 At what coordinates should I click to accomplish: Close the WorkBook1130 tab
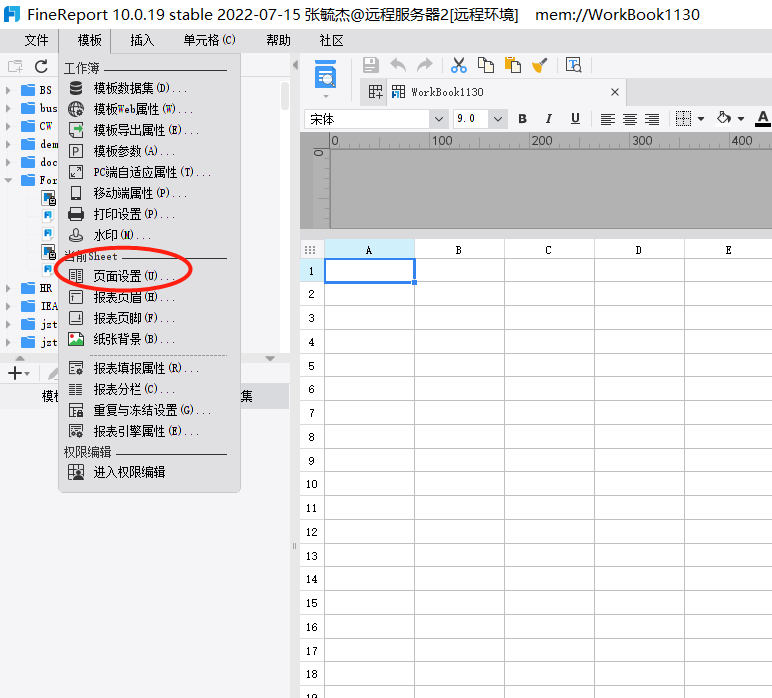614,92
